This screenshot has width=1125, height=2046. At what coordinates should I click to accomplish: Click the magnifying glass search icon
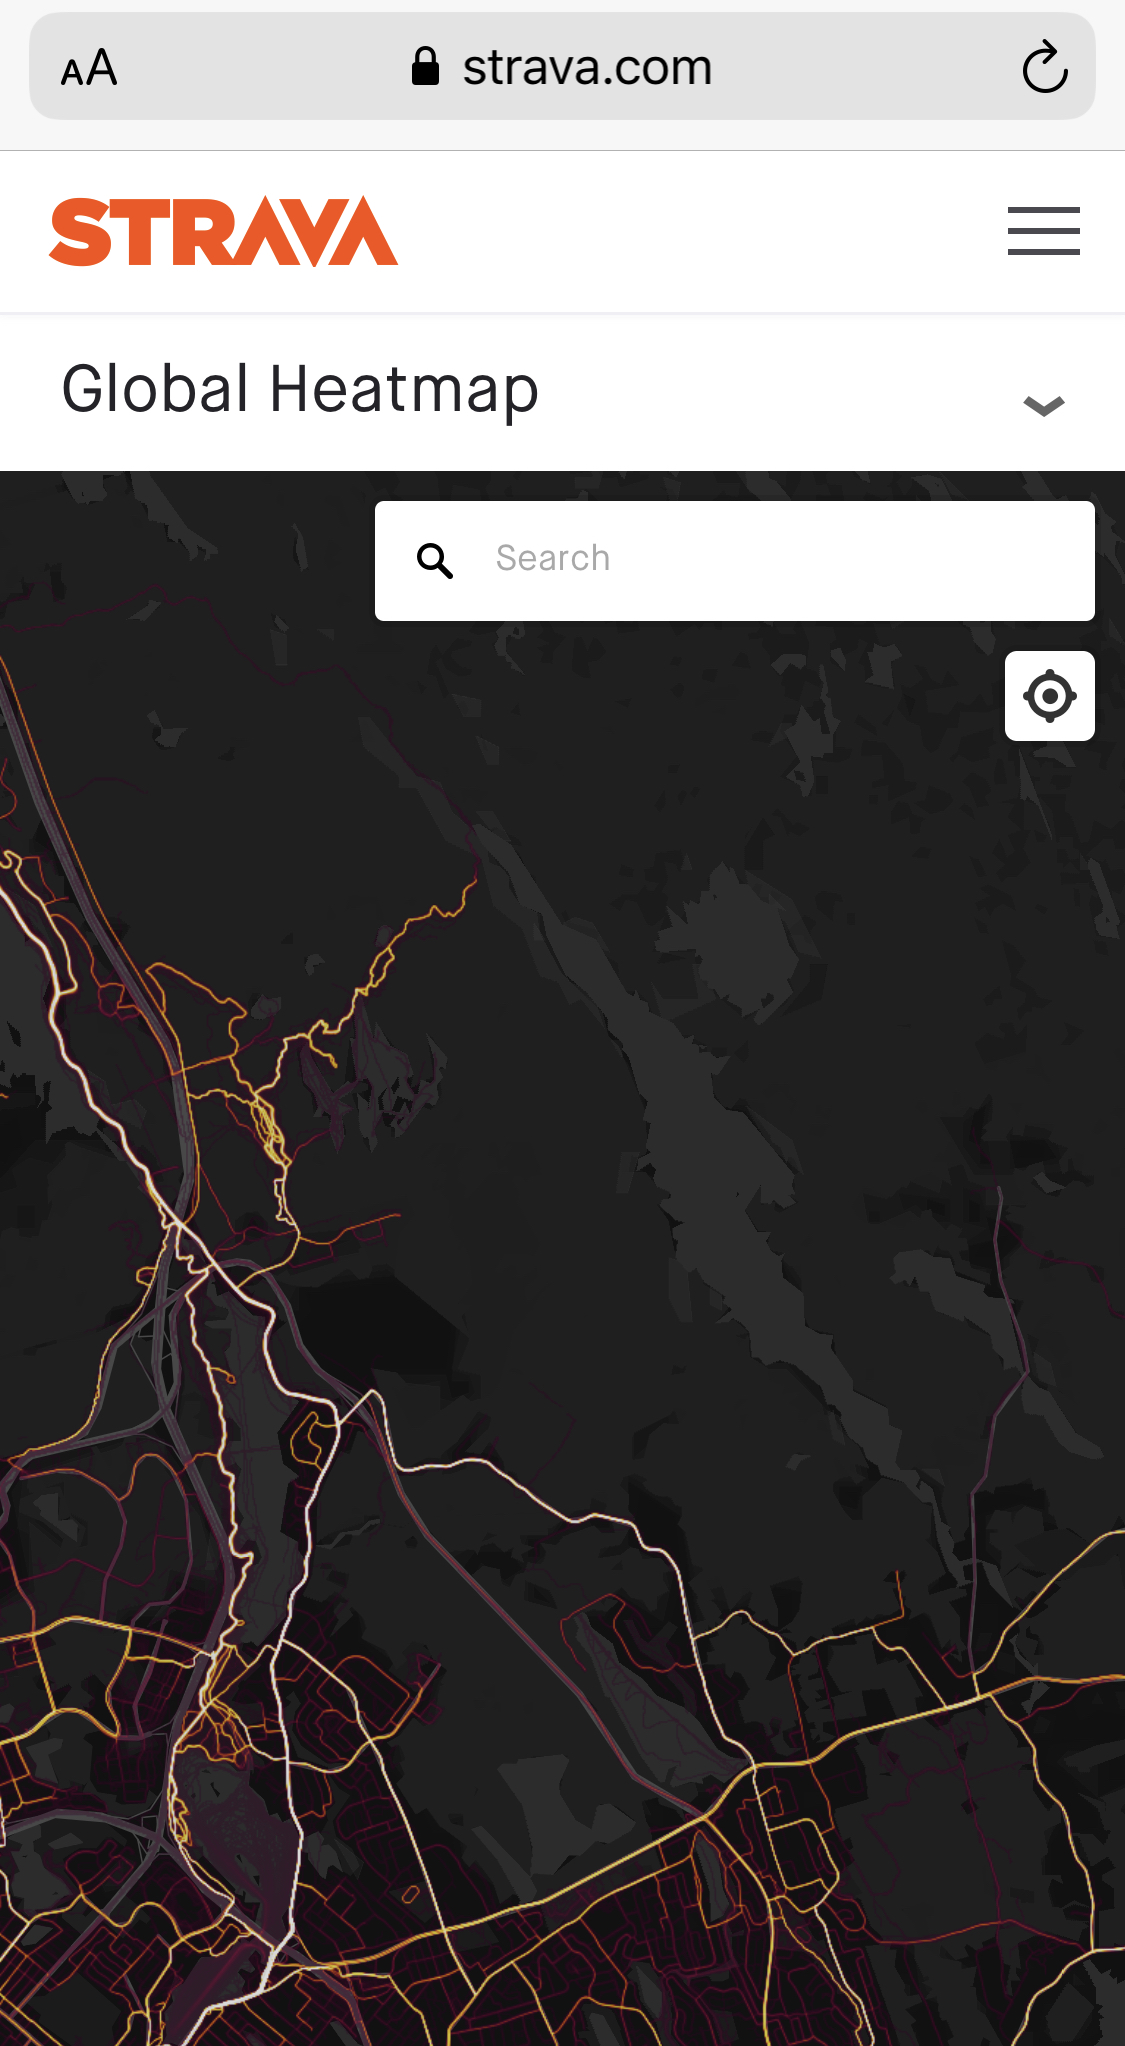pyautogui.click(x=435, y=561)
